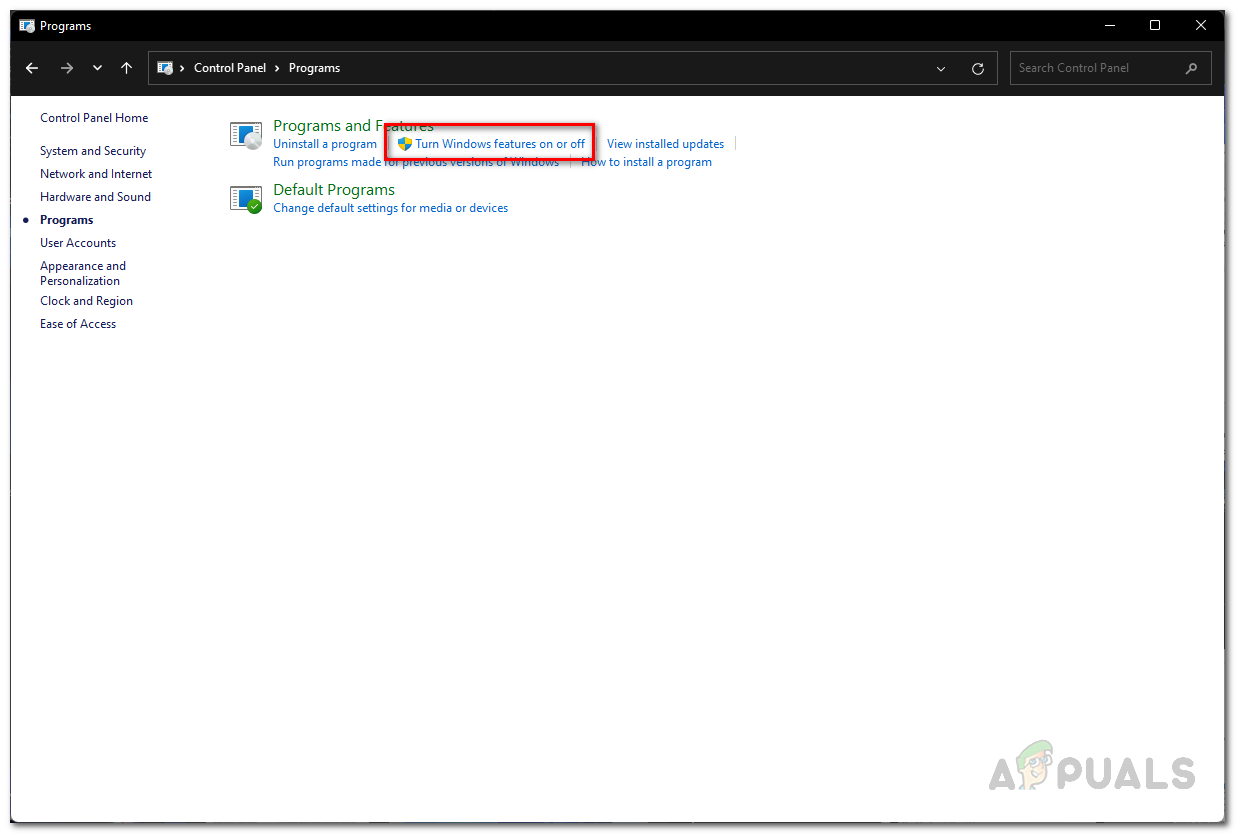
Task: Expand the address bar history dropdown
Action: [940, 68]
